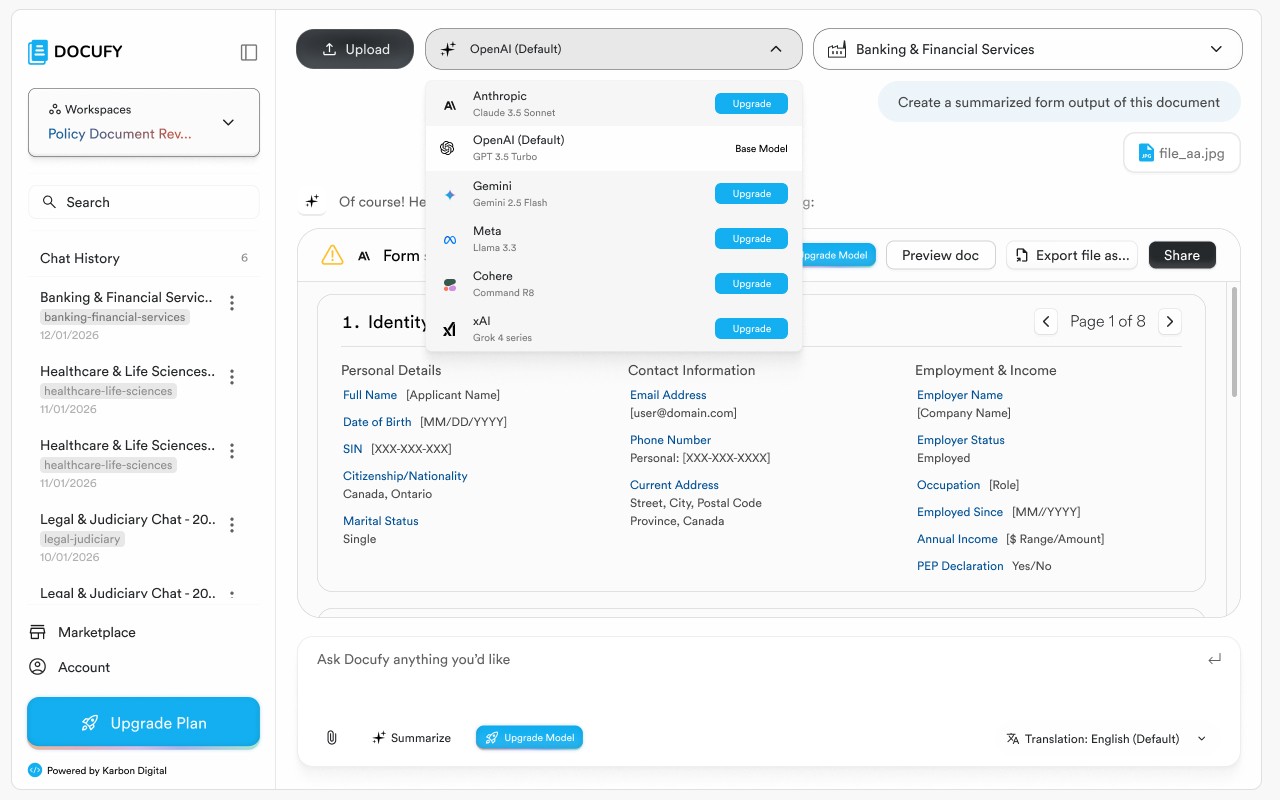Click the attachment paperclip icon
Screen dimensions: 1280x800
tap(332, 738)
